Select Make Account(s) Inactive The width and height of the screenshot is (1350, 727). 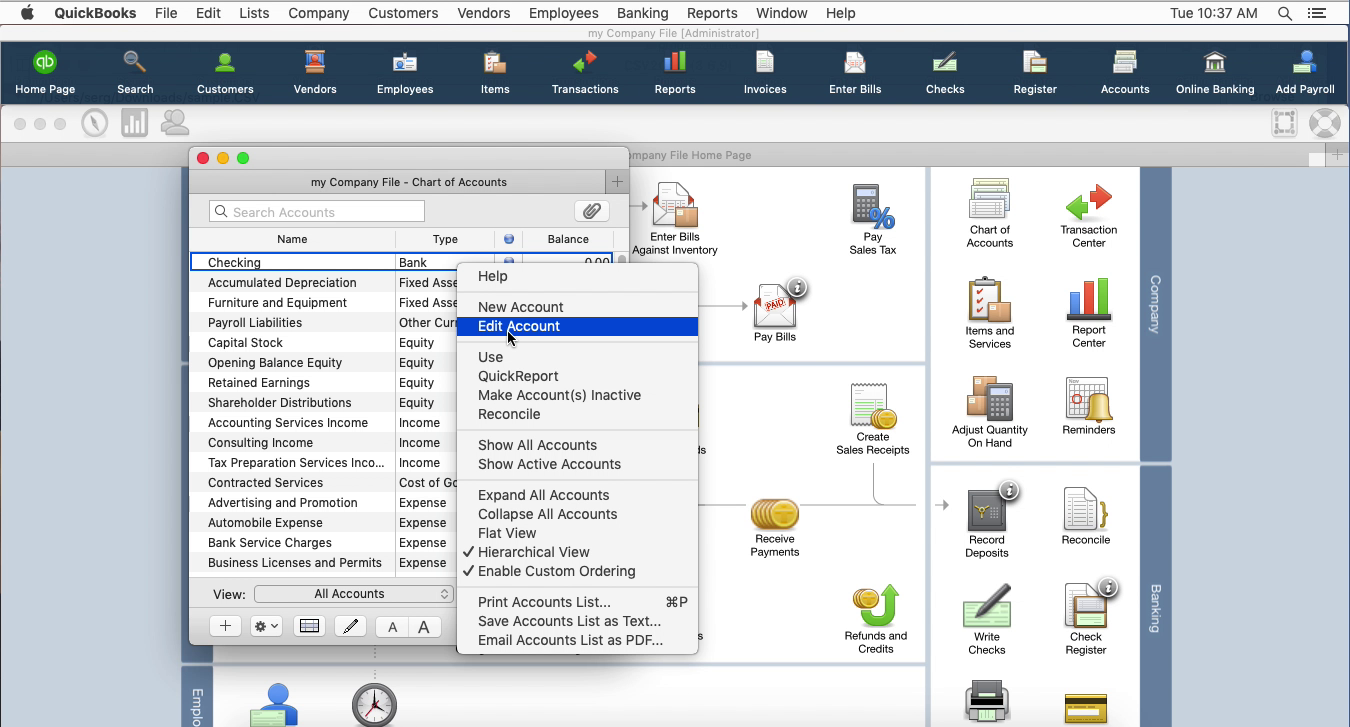(577, 395)
